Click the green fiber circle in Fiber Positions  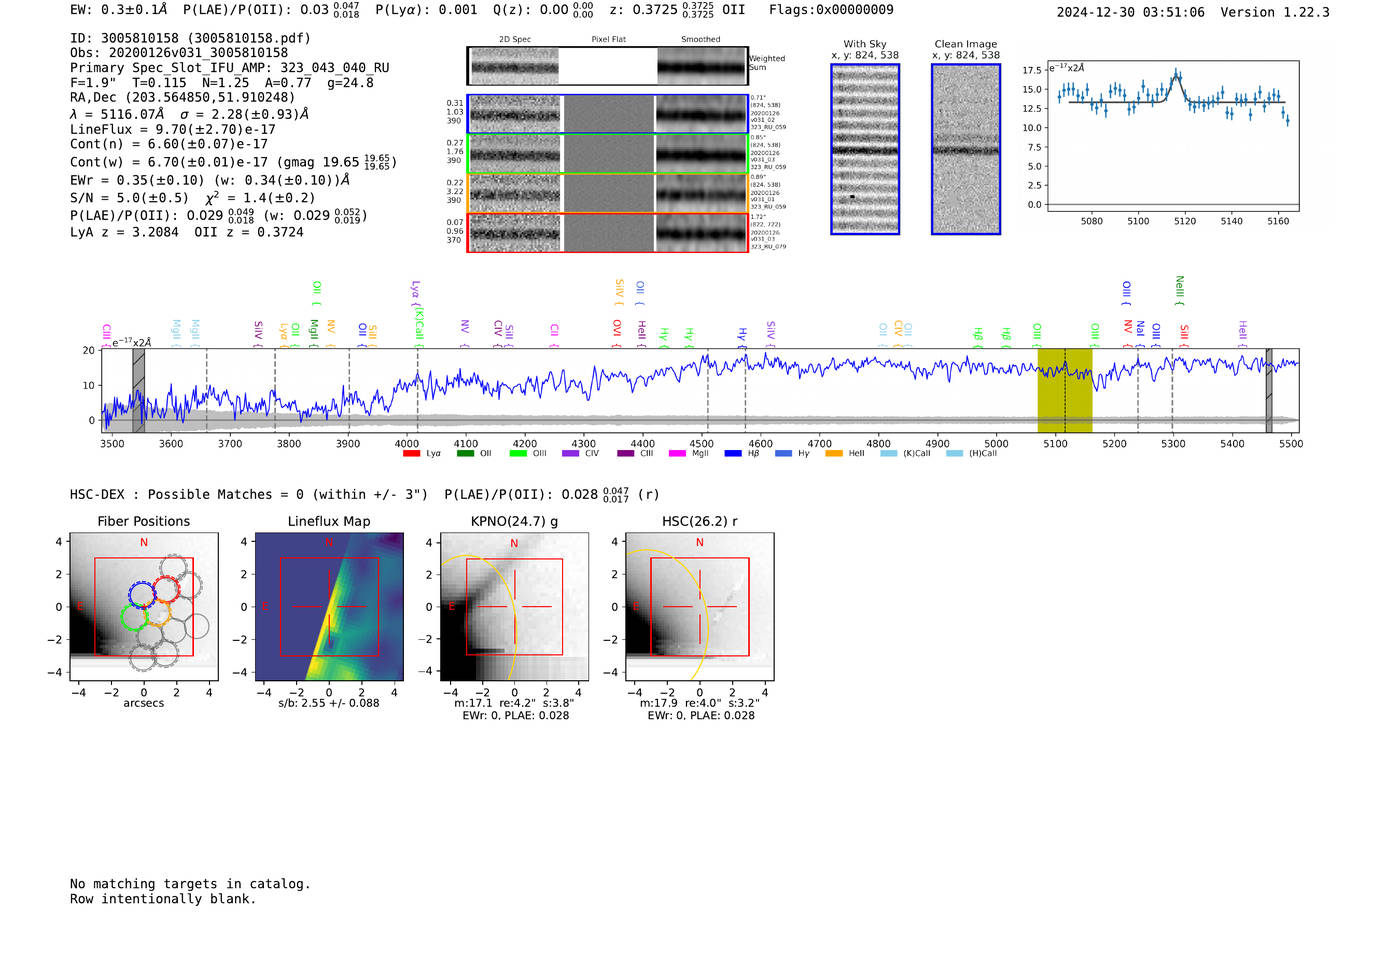135,616
